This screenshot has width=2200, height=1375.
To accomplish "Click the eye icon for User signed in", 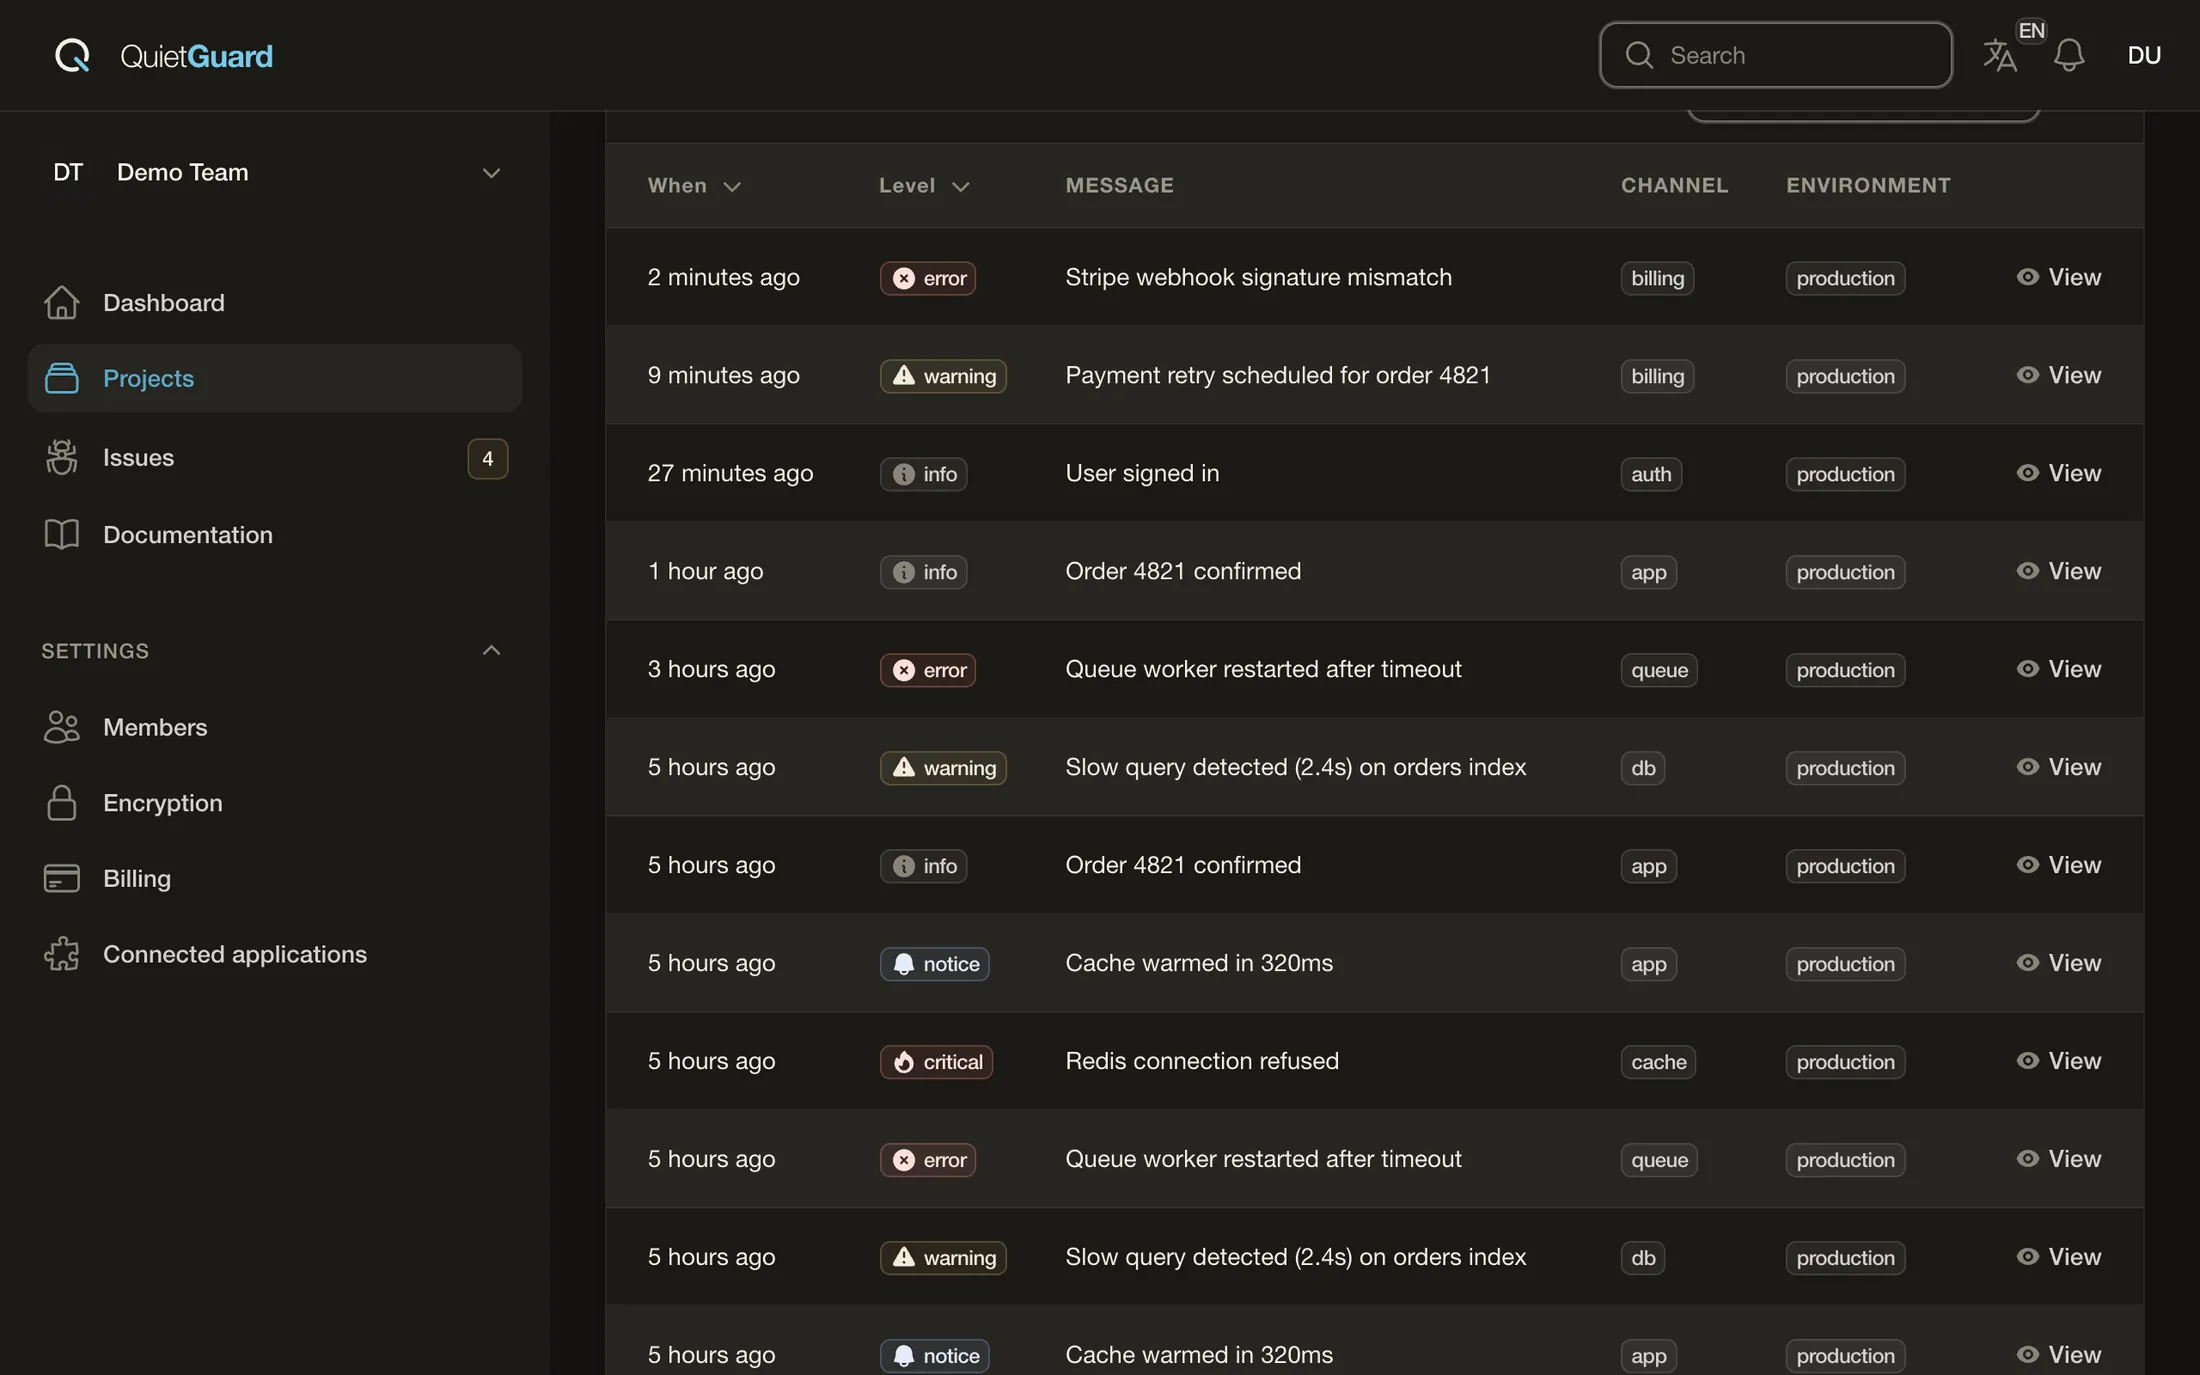I will 2028,472.
